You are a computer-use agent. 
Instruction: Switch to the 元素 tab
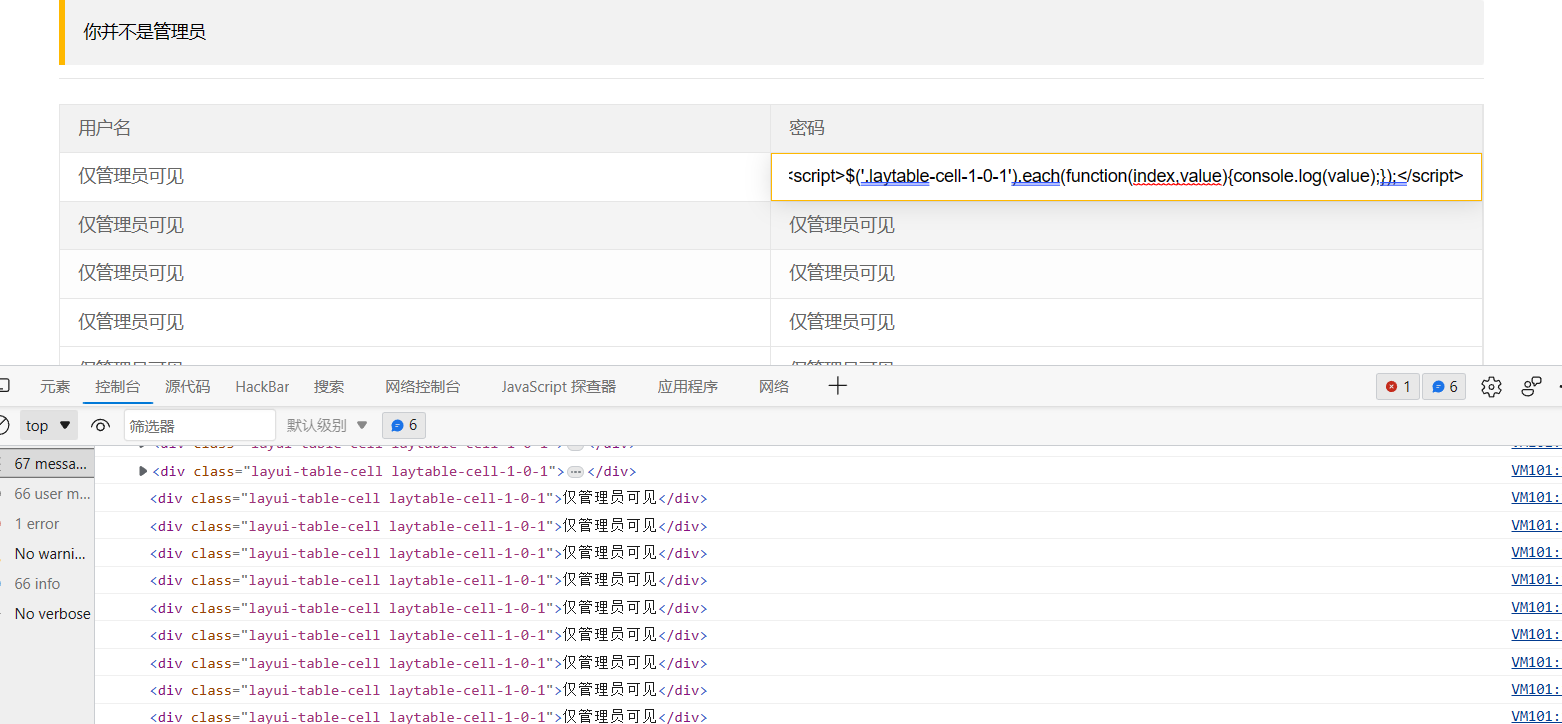[x=55, y=387]
